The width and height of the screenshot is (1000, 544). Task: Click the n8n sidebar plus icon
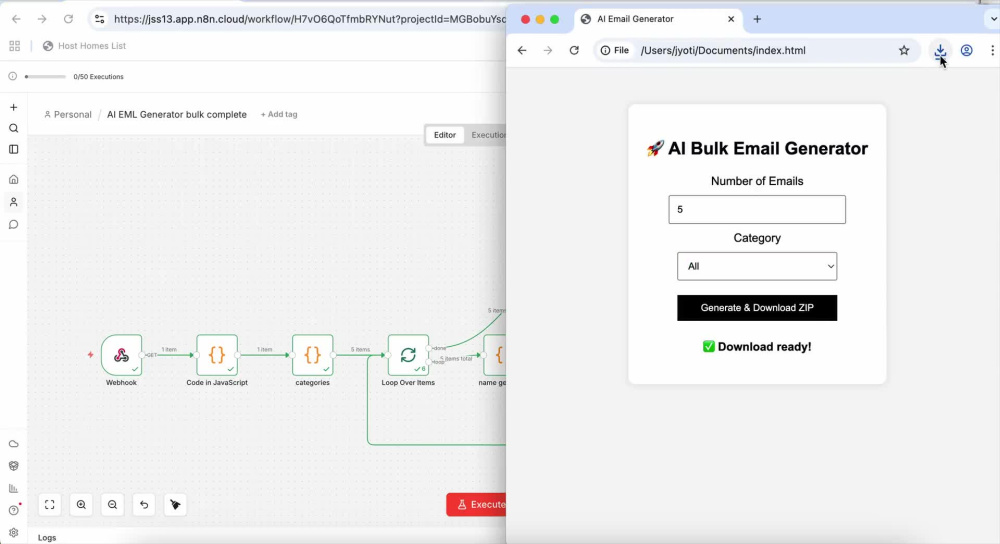13,107
